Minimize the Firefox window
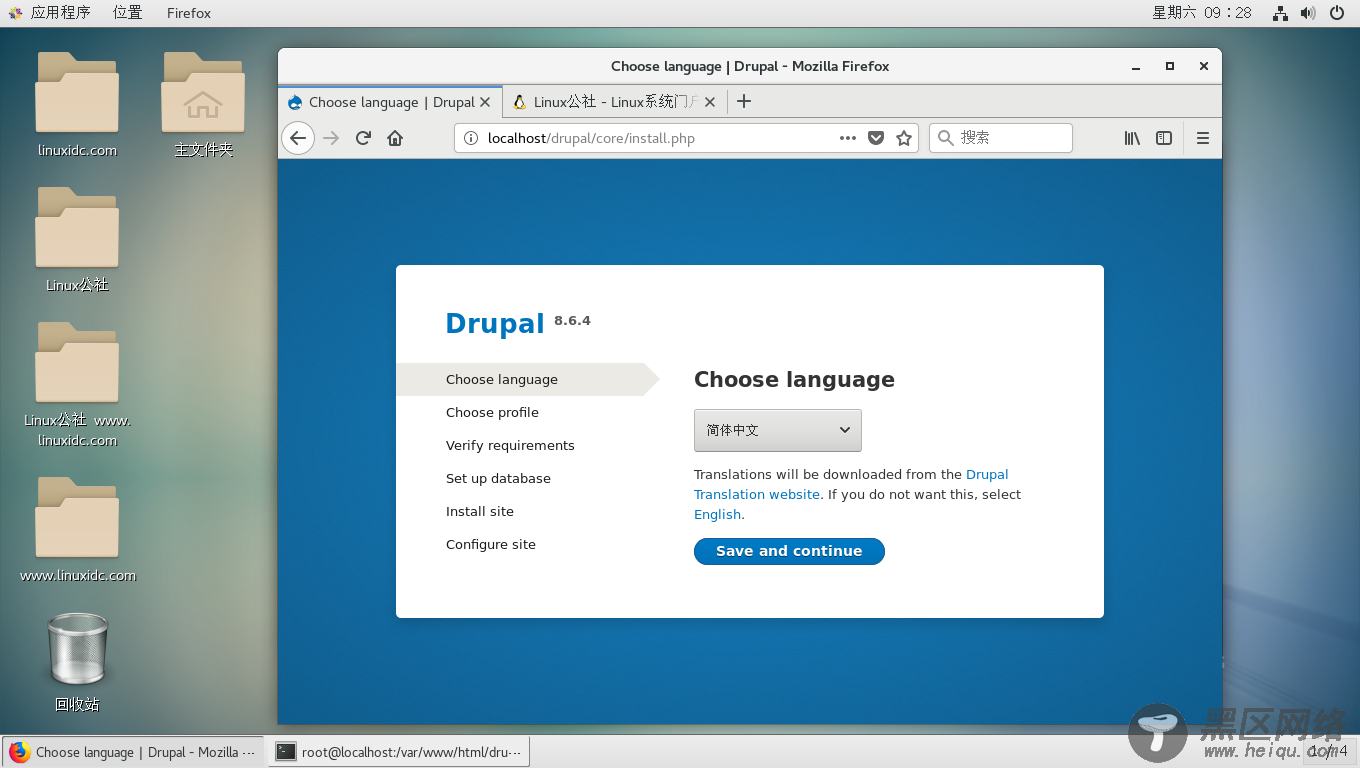This screenshot has height=768, width=1360. 1136,66
